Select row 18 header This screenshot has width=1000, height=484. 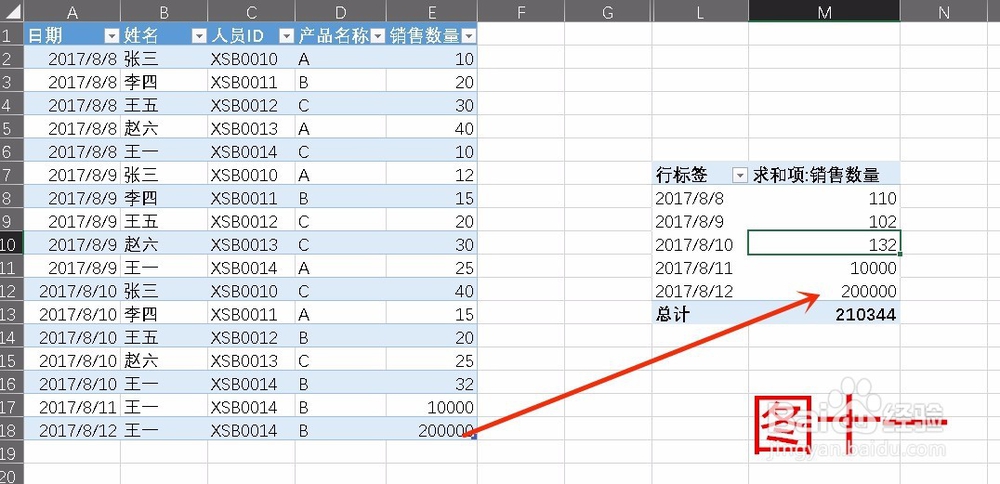[x=11, y=430]
